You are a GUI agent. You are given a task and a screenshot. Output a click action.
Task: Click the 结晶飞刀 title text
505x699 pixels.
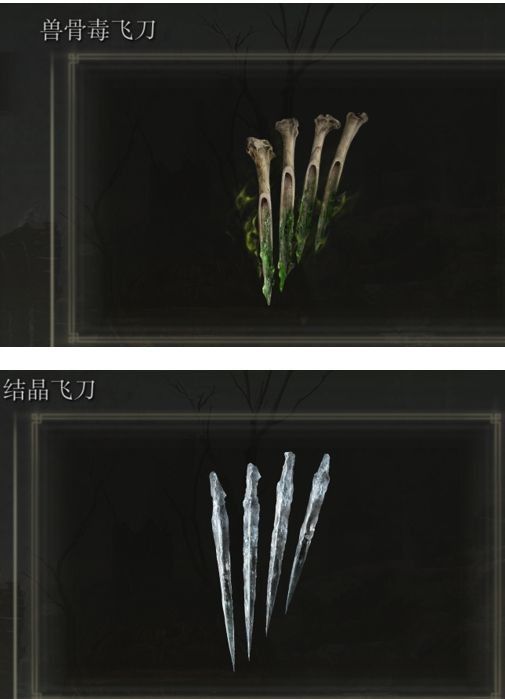pos(49,389)
